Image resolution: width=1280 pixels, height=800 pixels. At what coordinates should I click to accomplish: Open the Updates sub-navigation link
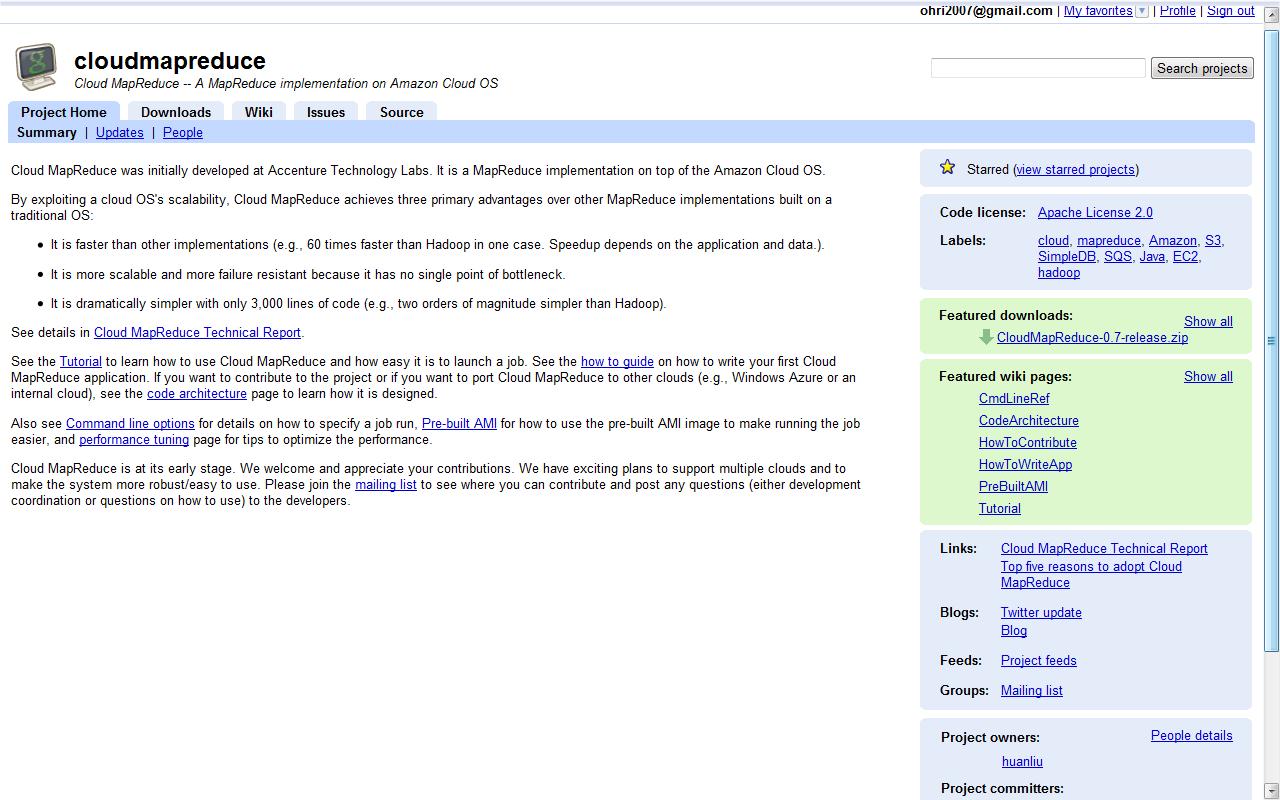pos(119,132)
